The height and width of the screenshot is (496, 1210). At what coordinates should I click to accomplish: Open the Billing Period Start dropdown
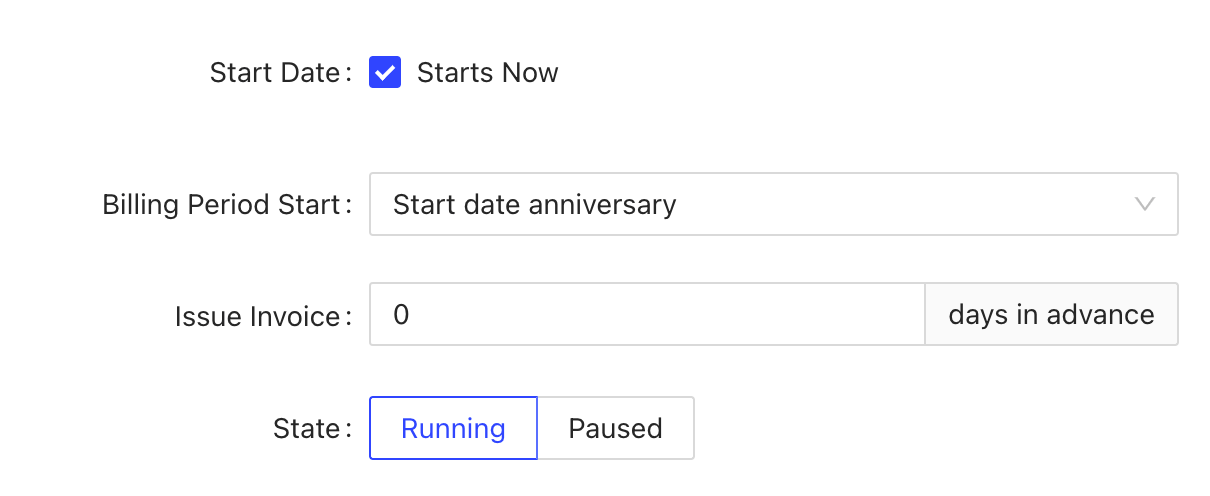pyautogui.click(x=773, y=205)
